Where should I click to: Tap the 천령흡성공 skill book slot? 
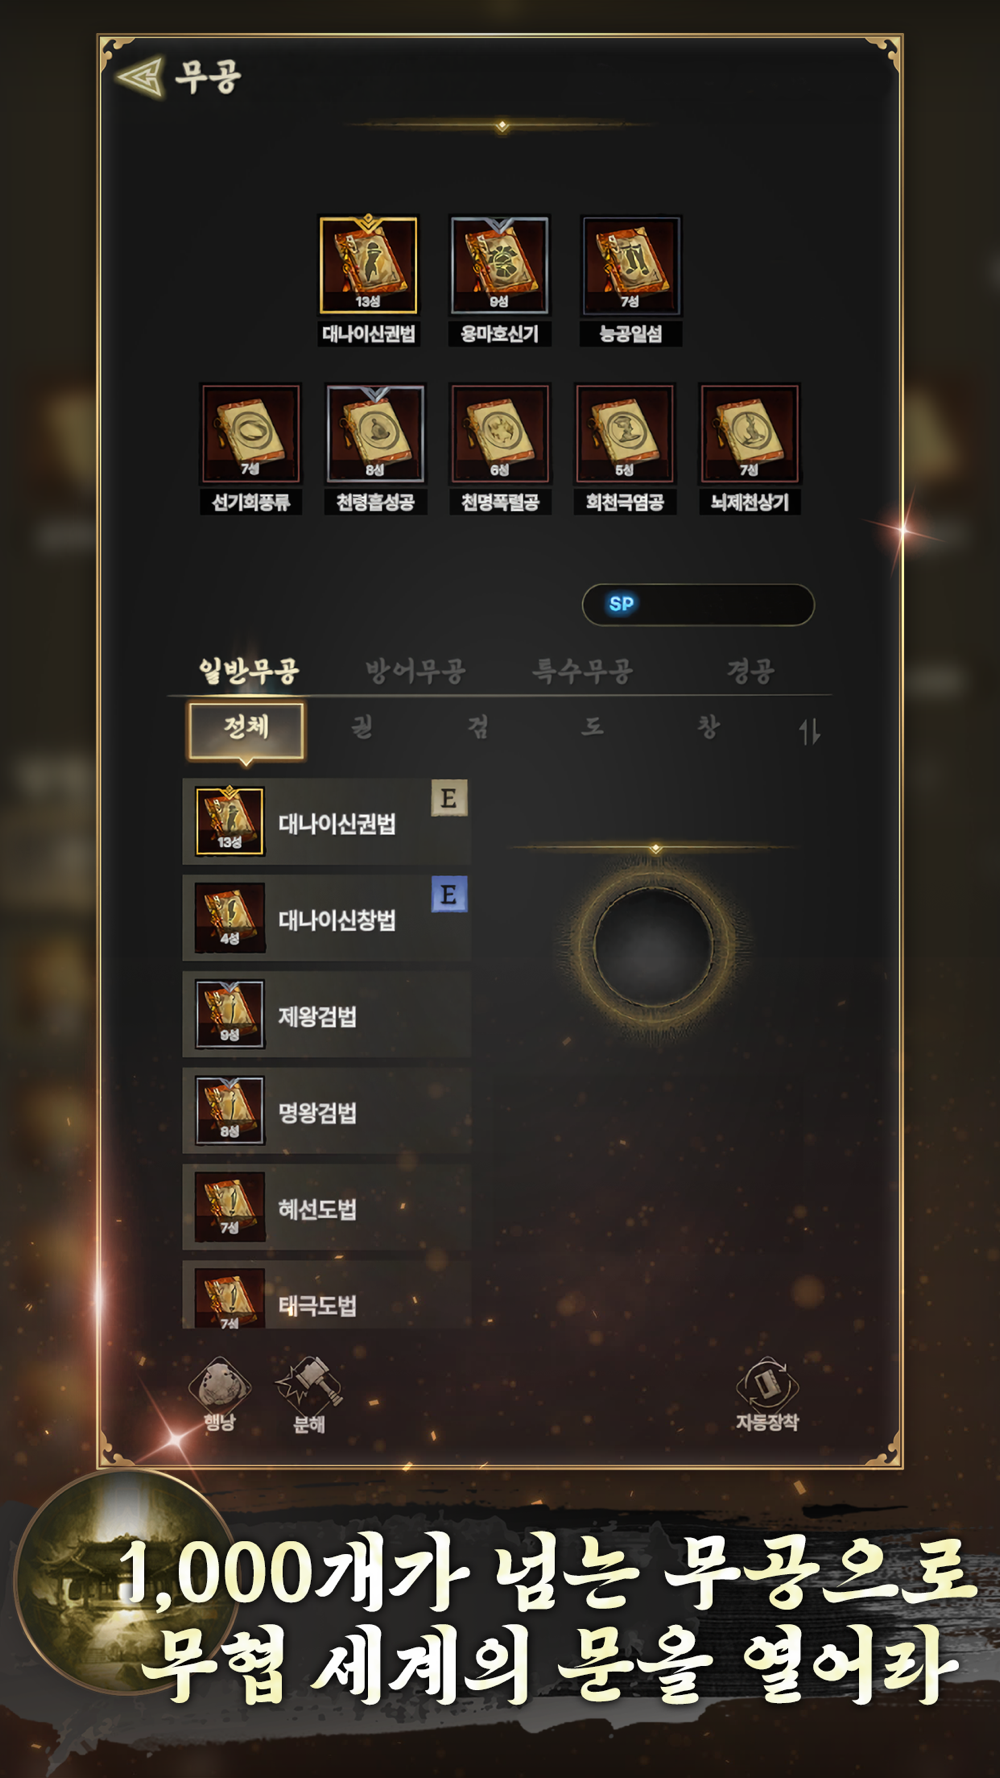[x=375, y=434]
